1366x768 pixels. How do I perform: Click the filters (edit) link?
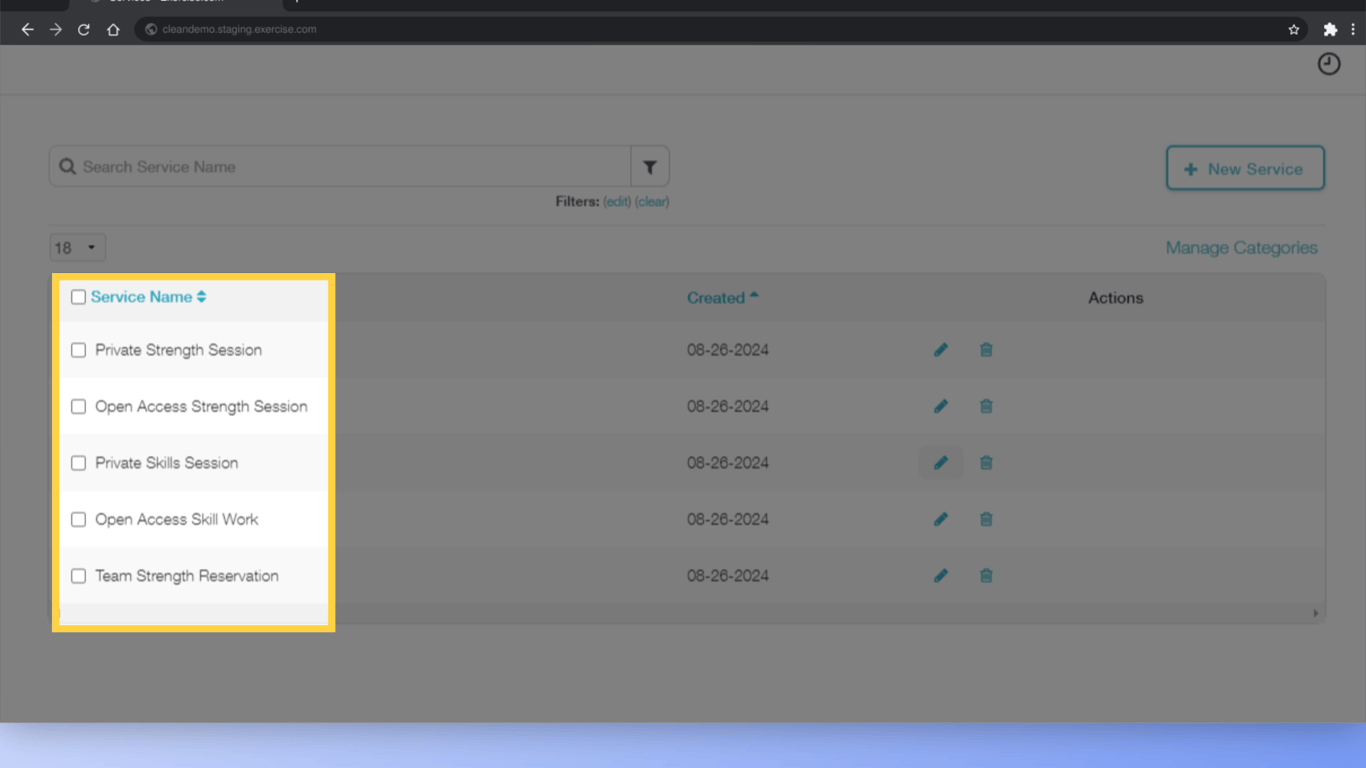tap(617, 201)
